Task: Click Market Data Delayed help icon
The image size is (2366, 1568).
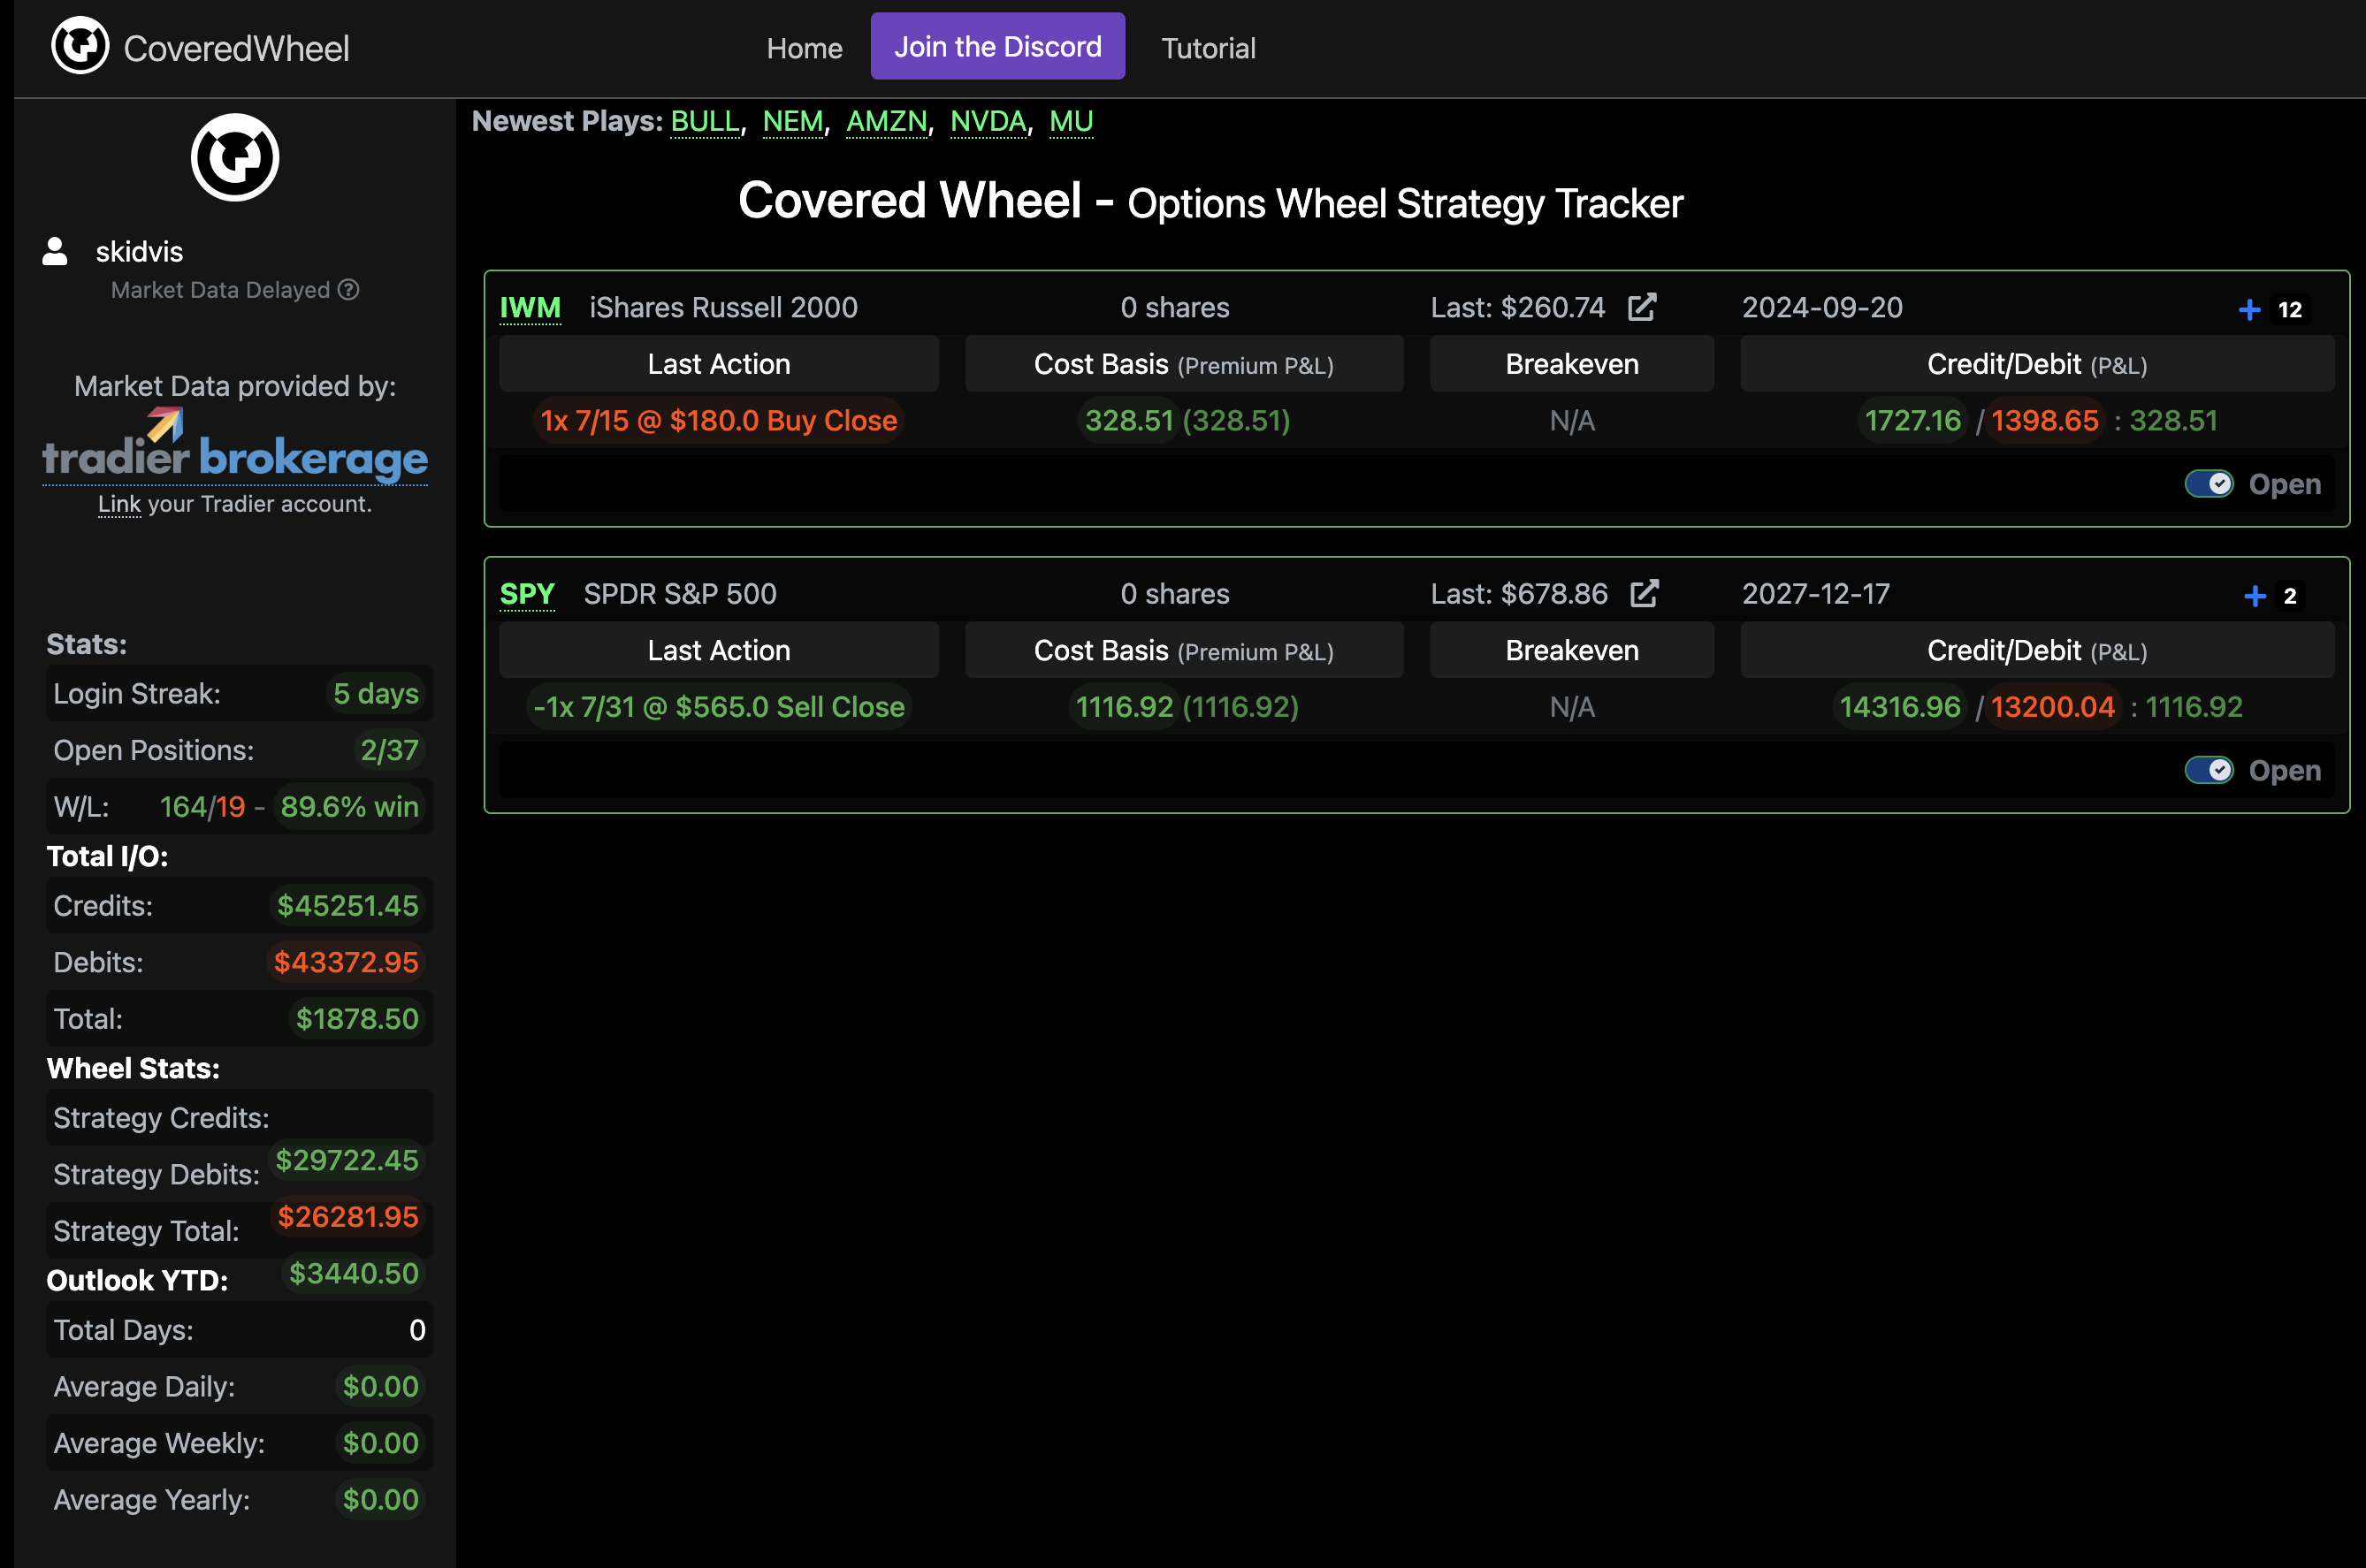Action: (348, 290)
